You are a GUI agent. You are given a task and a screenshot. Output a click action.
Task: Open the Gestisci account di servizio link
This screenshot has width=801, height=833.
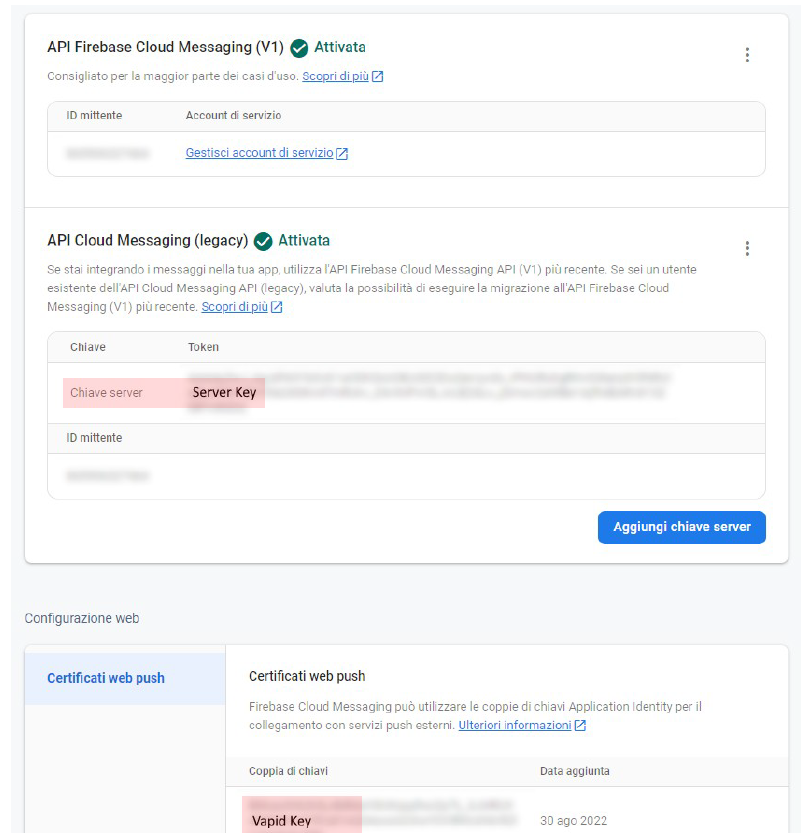coord(259,153)
